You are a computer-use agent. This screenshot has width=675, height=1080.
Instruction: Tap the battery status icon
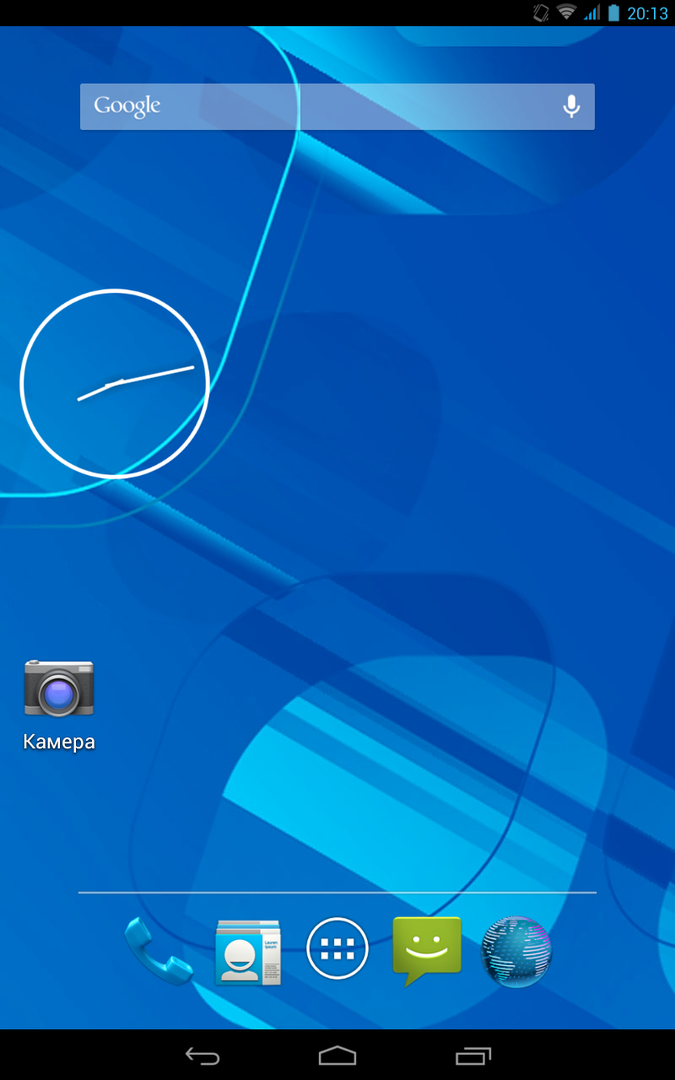pos(613,13)
